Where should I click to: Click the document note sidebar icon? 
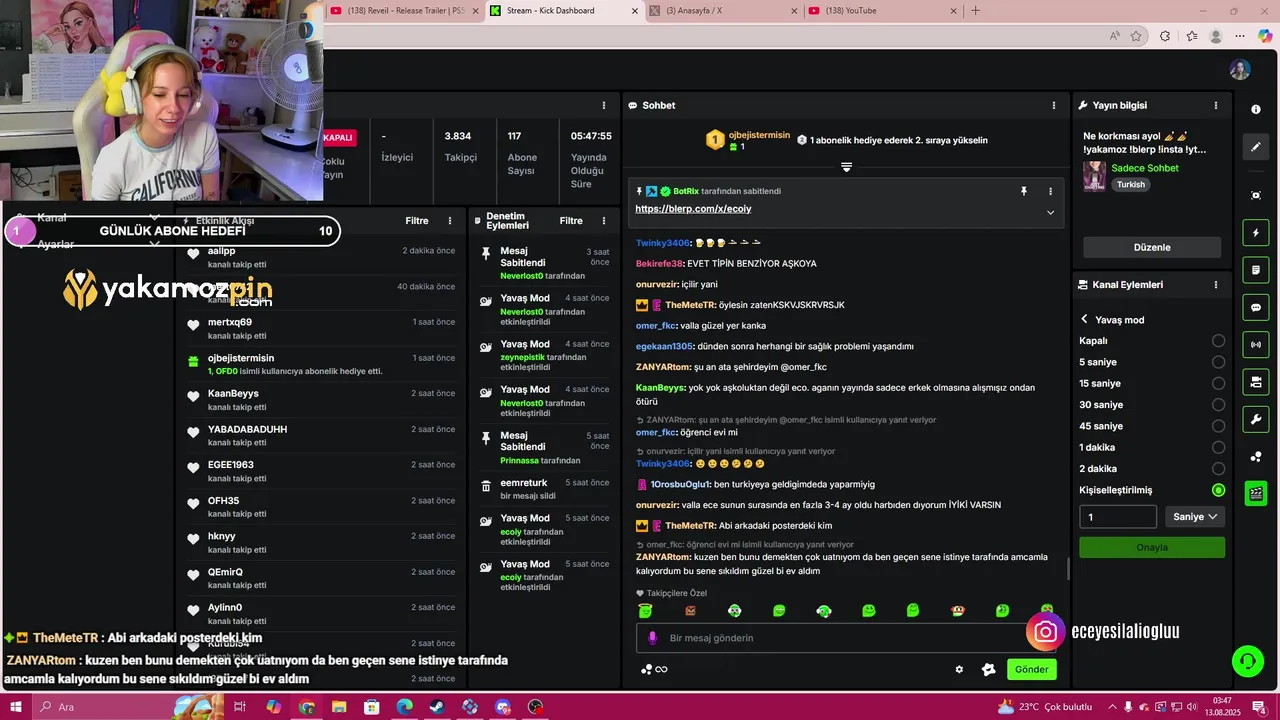click(x=1256, y=270)
